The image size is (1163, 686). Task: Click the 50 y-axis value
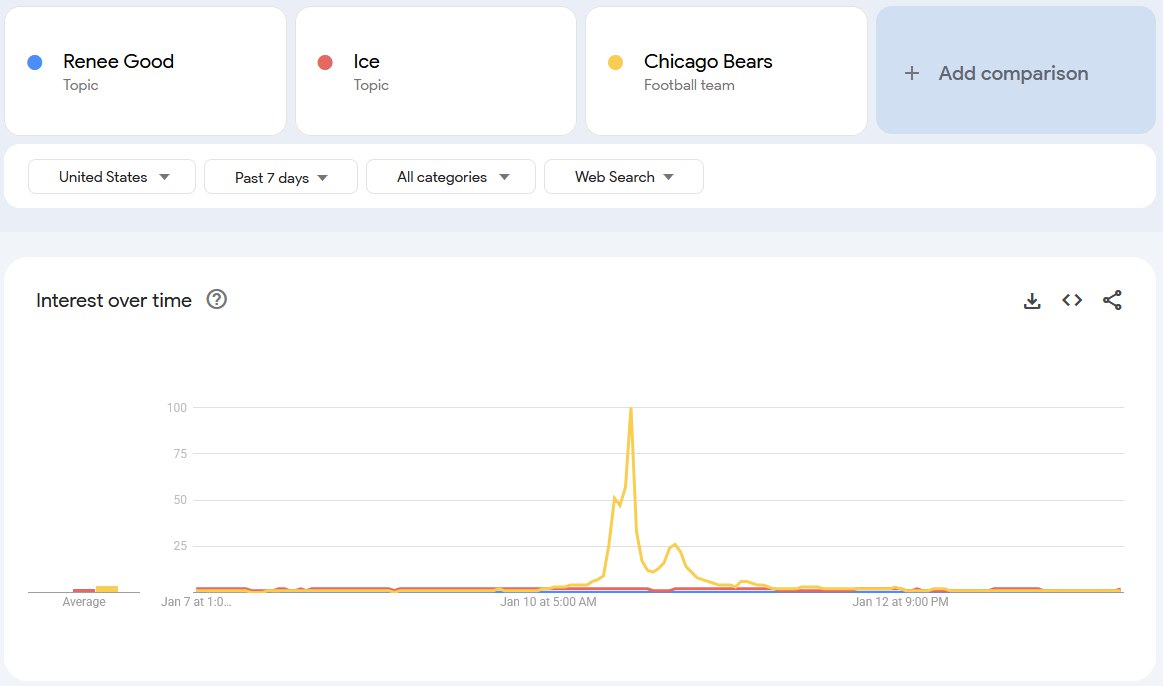click(180, 500)
